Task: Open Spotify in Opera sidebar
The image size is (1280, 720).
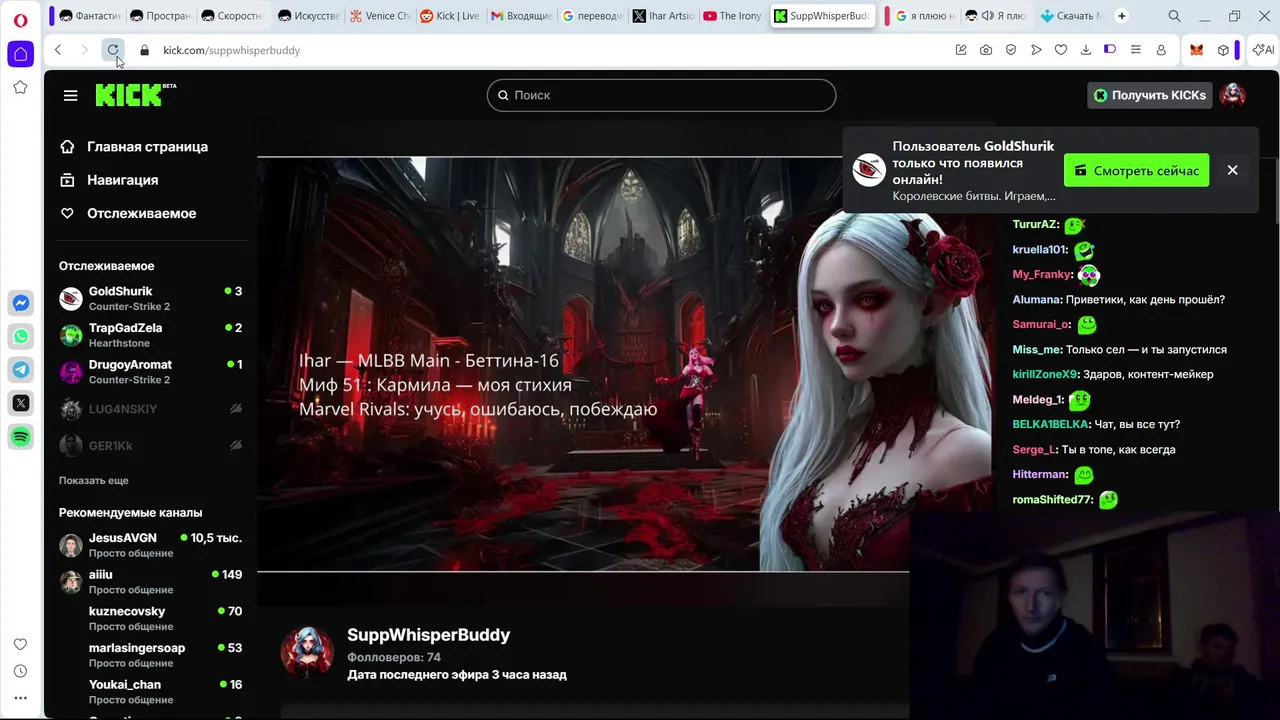Action: tap(20, 437)
